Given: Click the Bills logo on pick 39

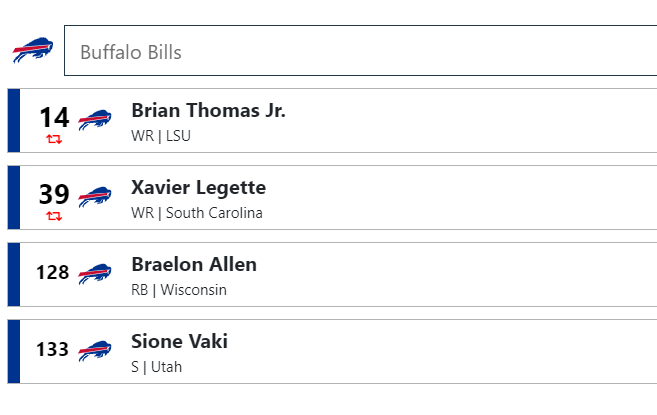Looking at the screenshot, I should (x=95, y=197).
